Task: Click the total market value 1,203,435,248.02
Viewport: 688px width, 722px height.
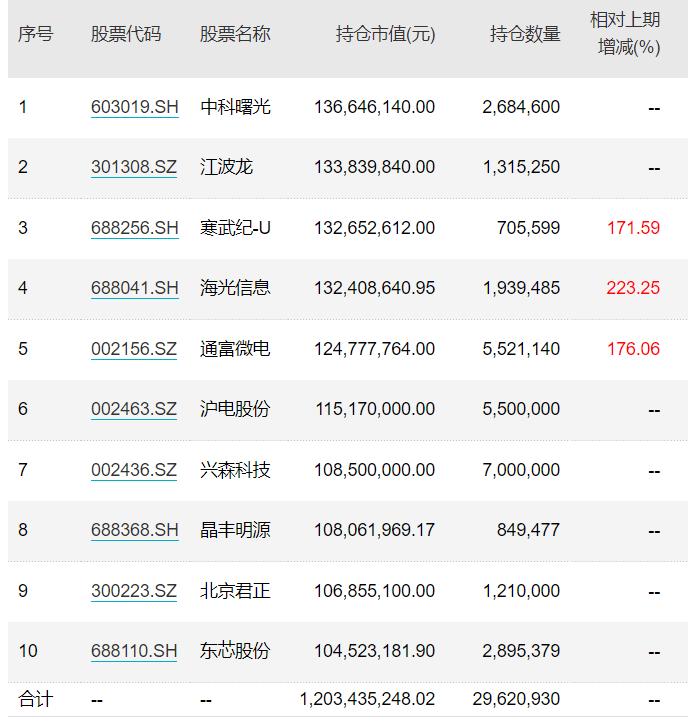Action: 368,699
